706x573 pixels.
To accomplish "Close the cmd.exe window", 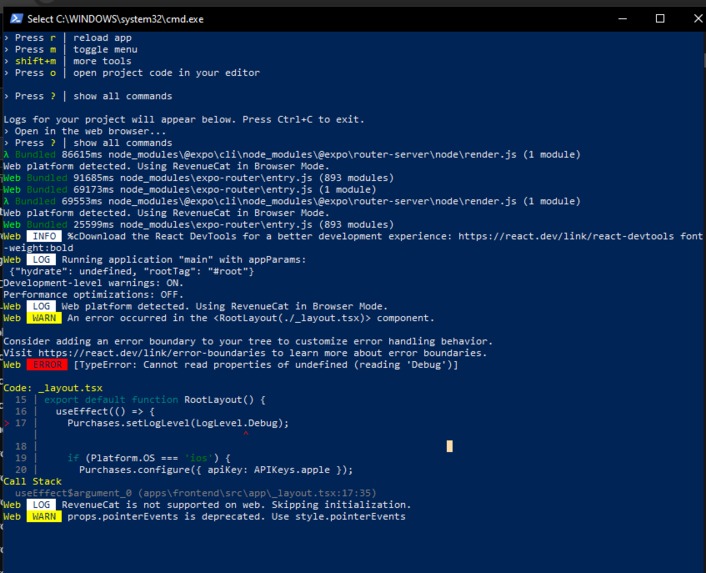I will click(x=697, y=18).
